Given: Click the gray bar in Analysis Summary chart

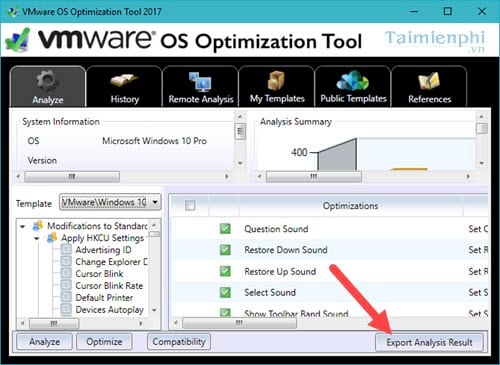Looking at the screenshot, I should (x=337, y=157).
